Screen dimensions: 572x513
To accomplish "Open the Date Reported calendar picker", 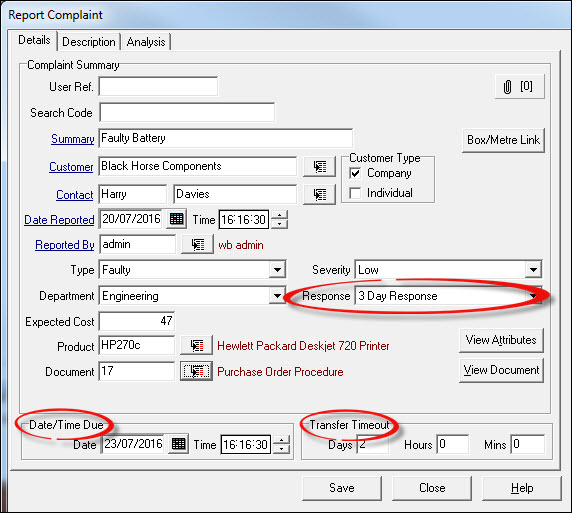I will 177,219.
